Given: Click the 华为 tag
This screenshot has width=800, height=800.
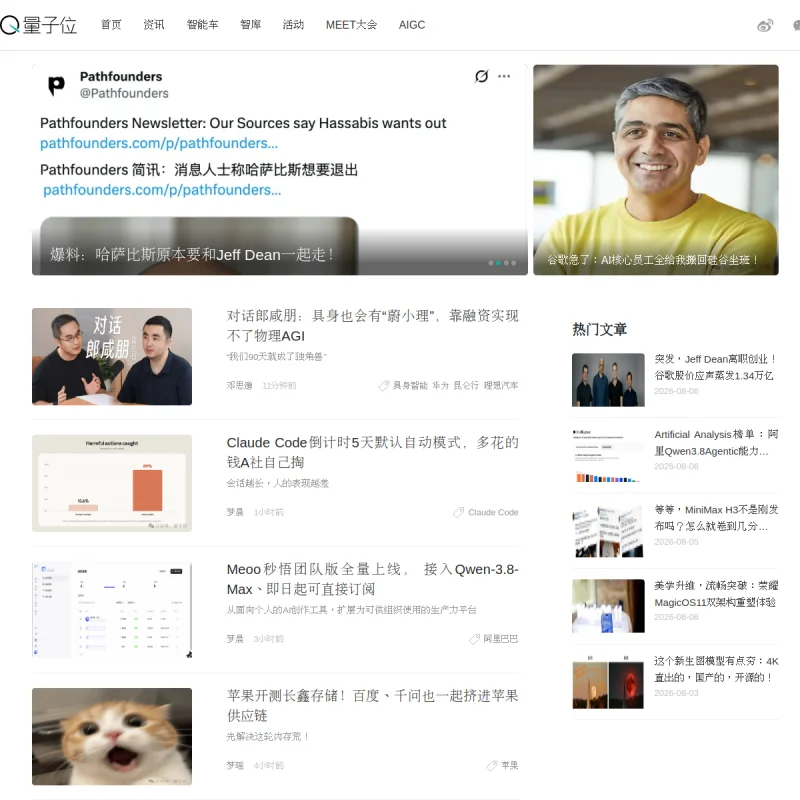Looking at the screenshot, I should (x=440, y=385).
